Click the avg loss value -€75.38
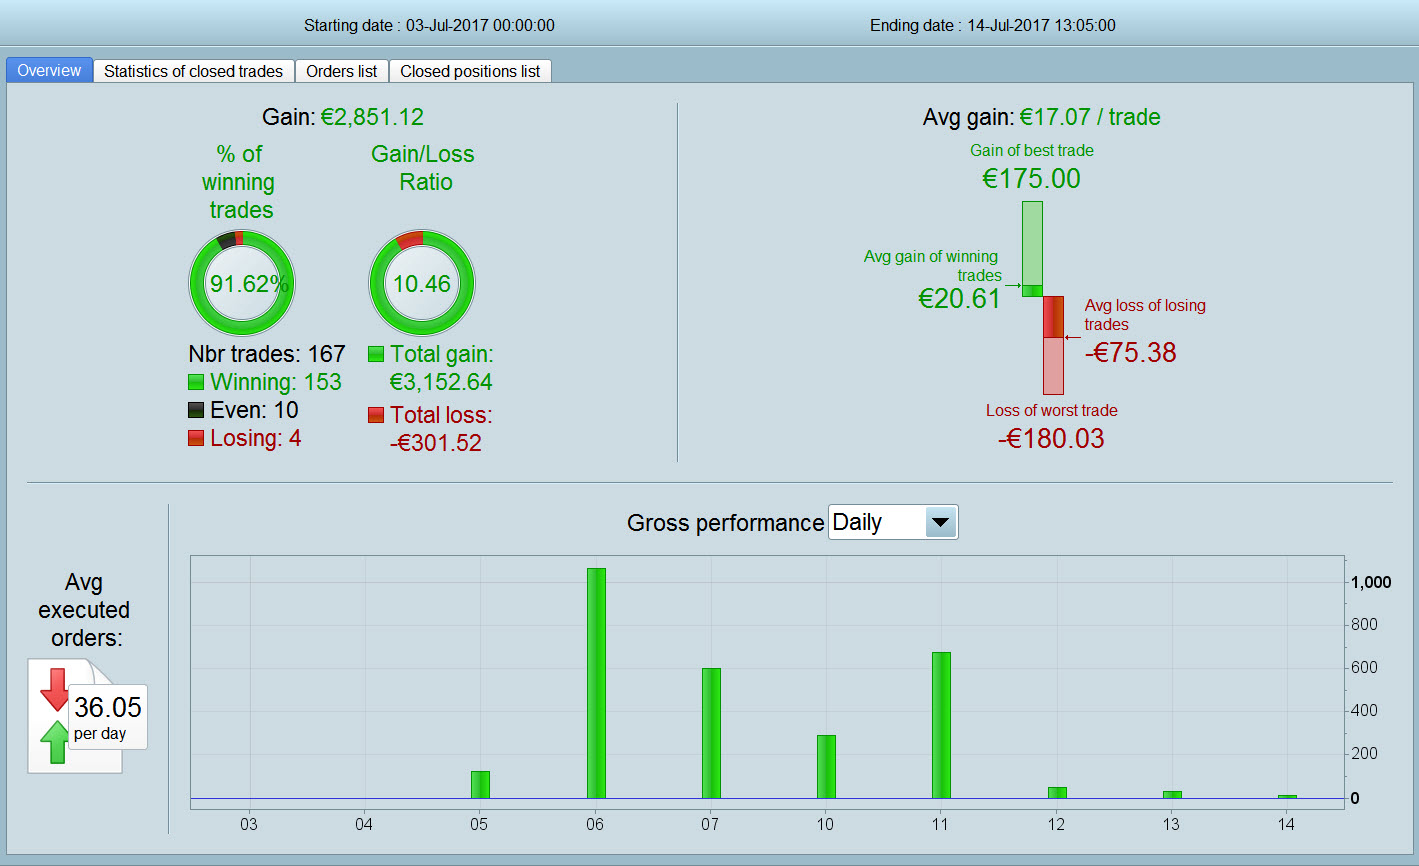This screenshot has width=1419, height=866. coord(1131,353)
